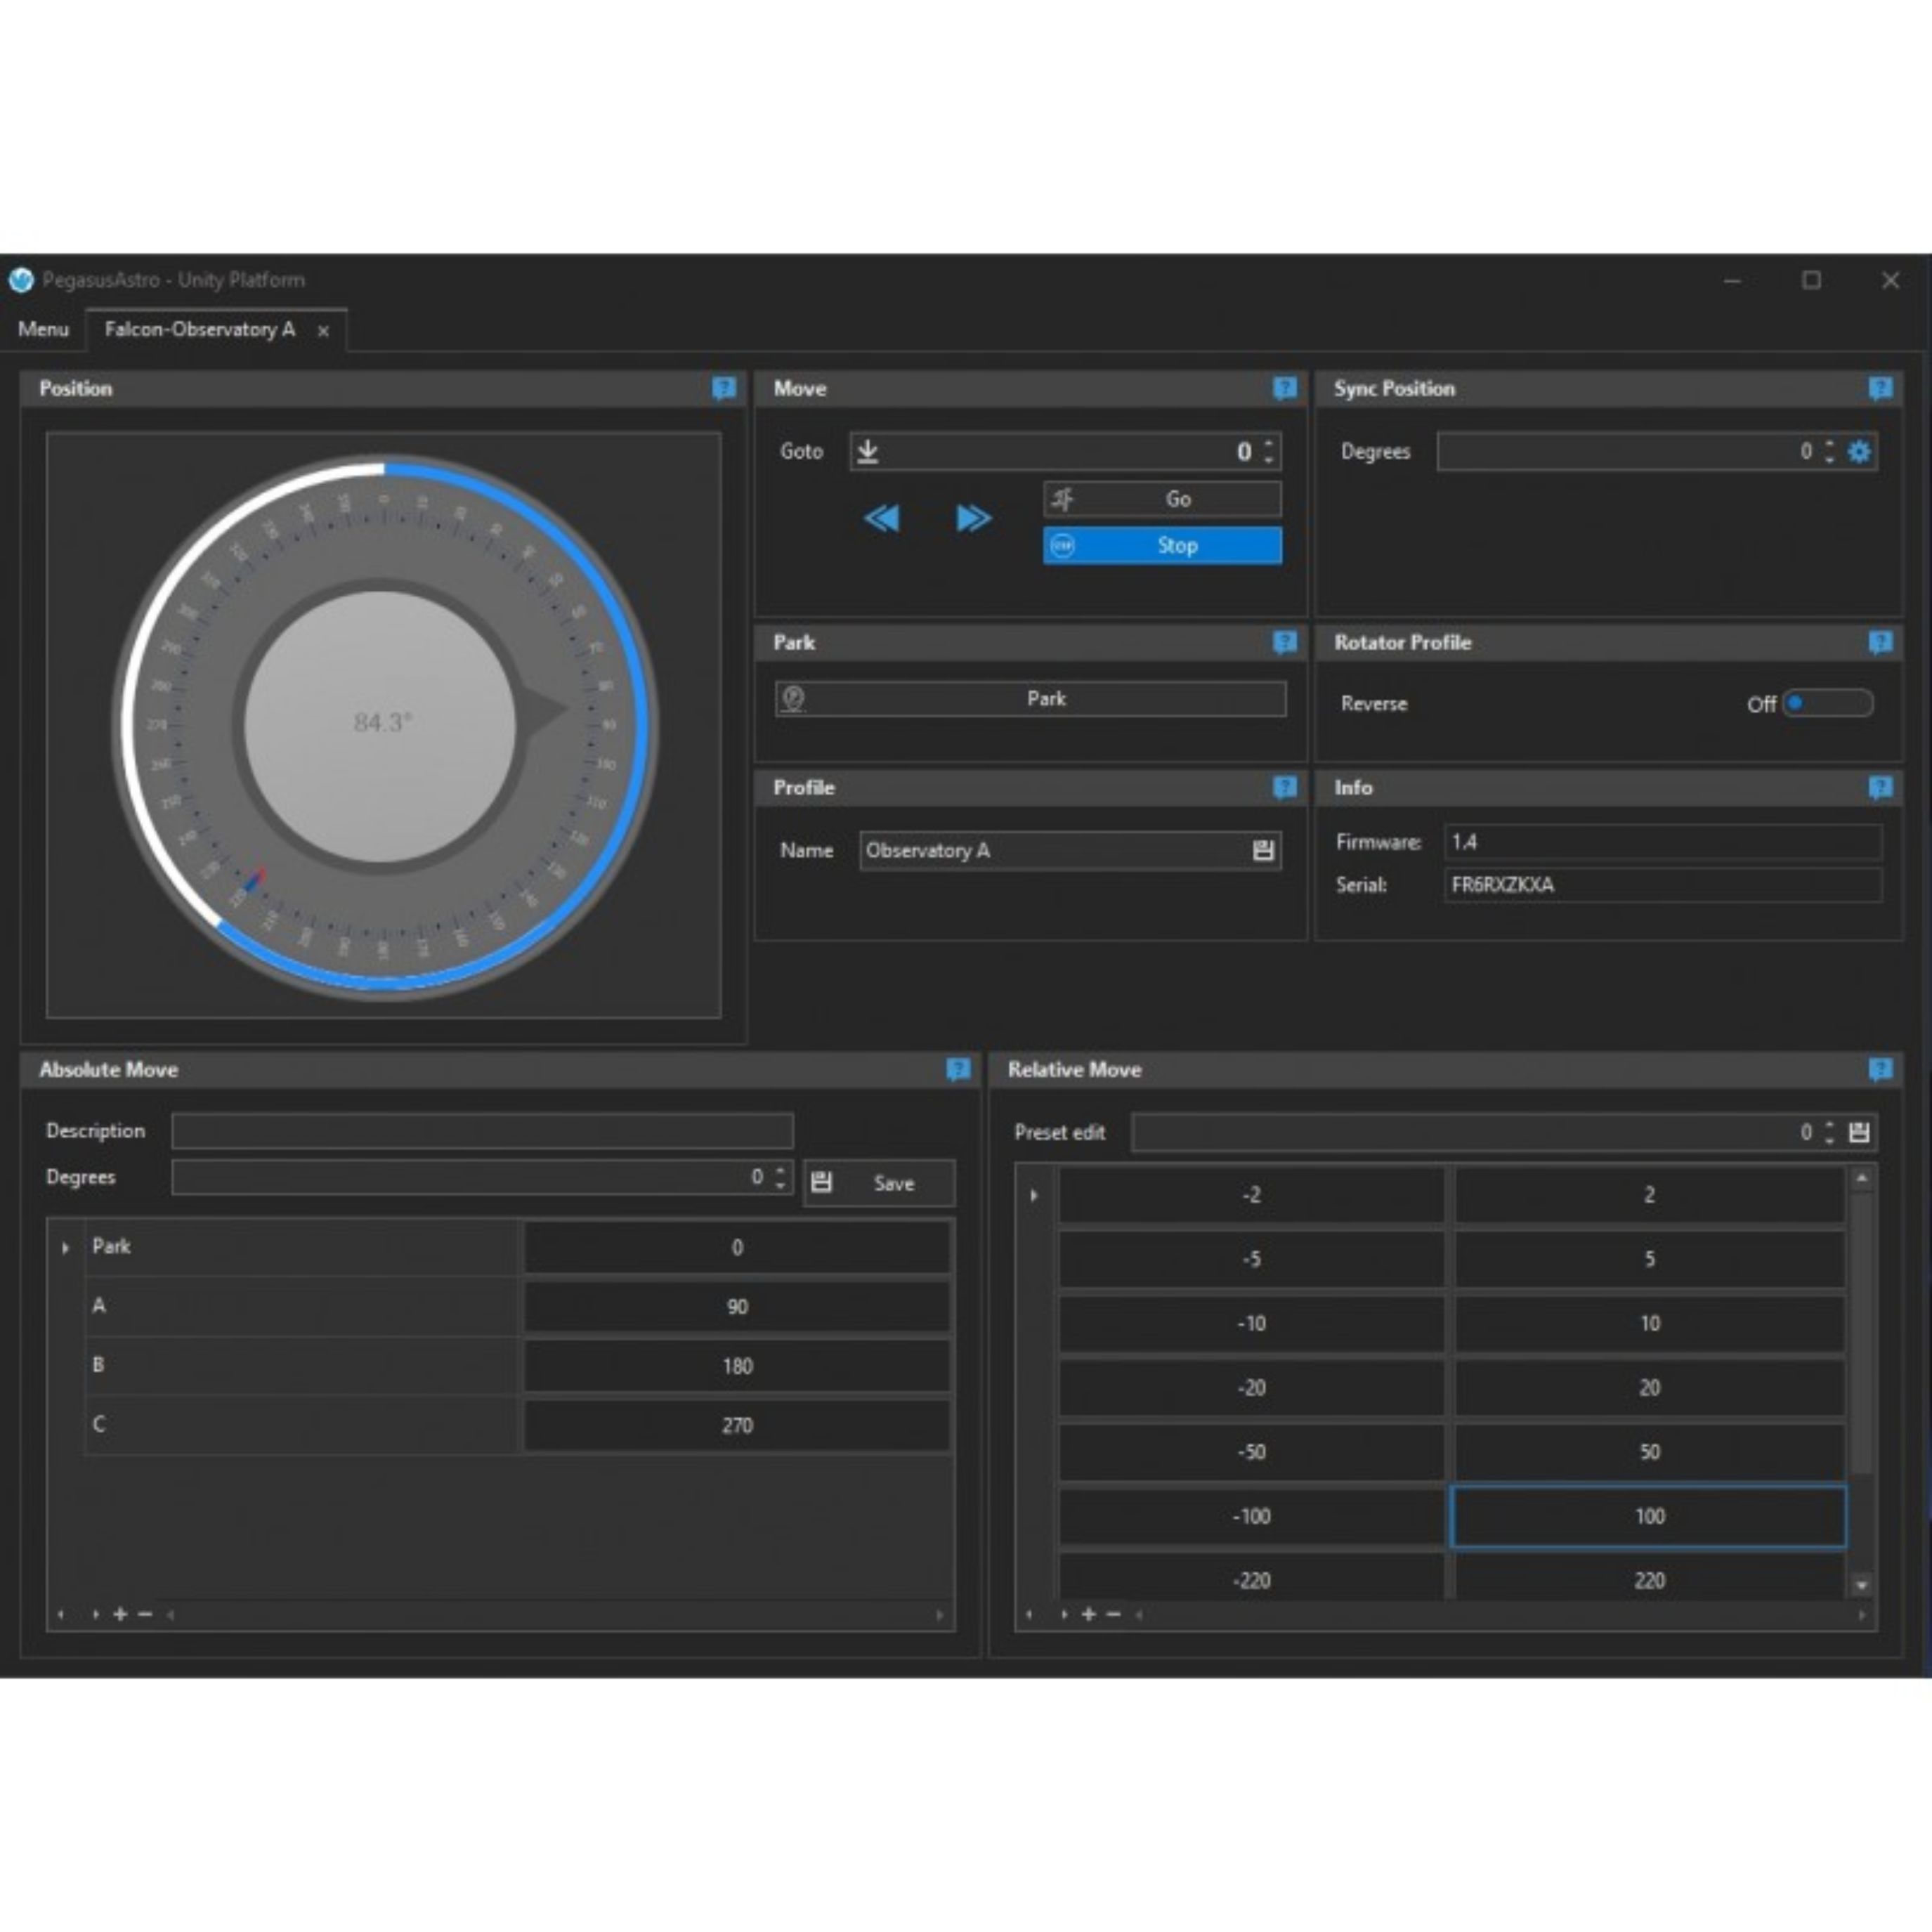Rotate counter-clockwise with the double left arrow

click(x=881, y=518)
